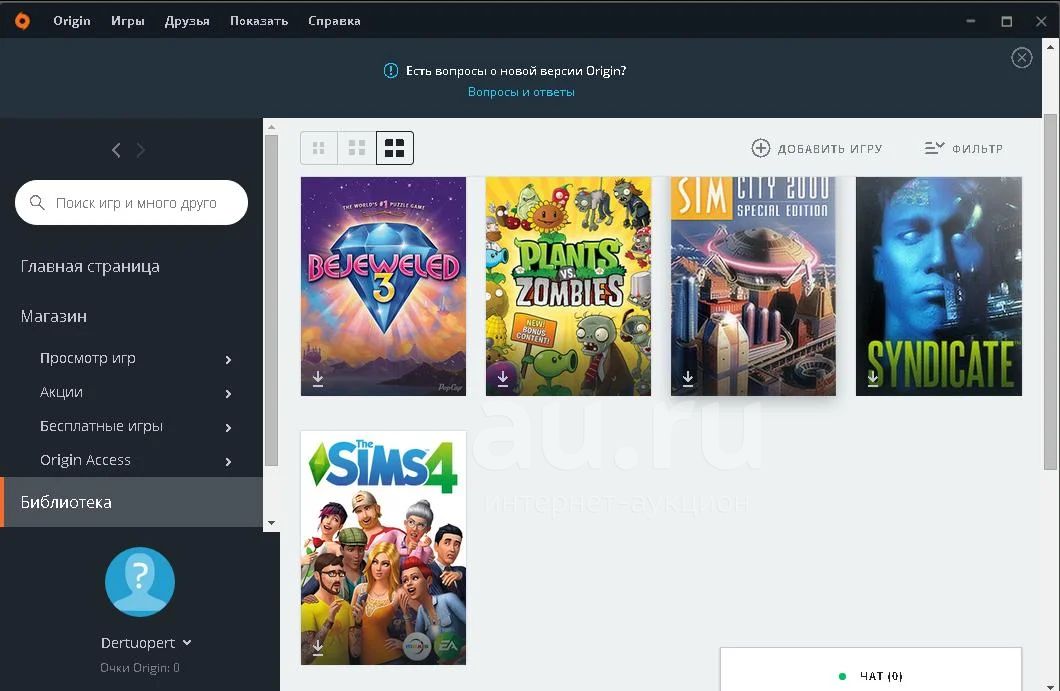This screenshot has width=1060, height=691.
Task: Expand Просмотр игр submenu arrow
Action: point(228,360)
